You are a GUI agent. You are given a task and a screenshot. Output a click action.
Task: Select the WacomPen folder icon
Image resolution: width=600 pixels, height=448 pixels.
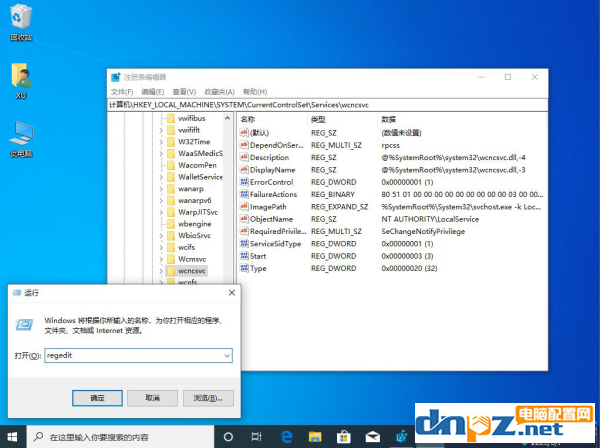pyautogui.click(x=171, y=165)
